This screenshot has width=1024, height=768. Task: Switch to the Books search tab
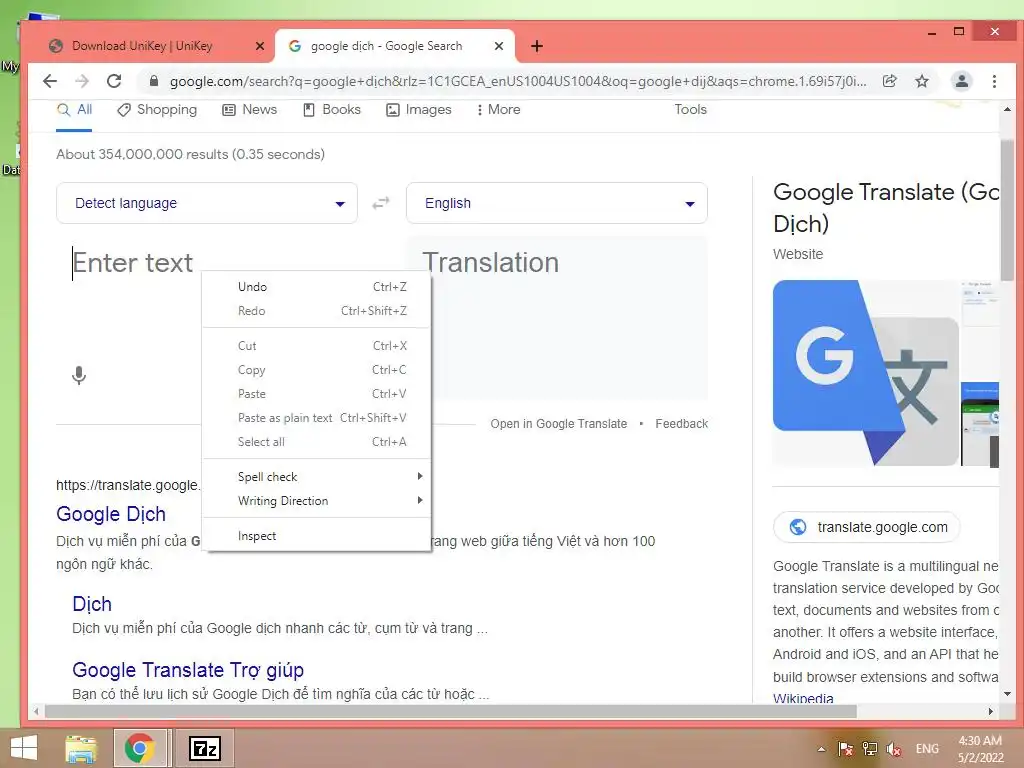click(332, 110)
